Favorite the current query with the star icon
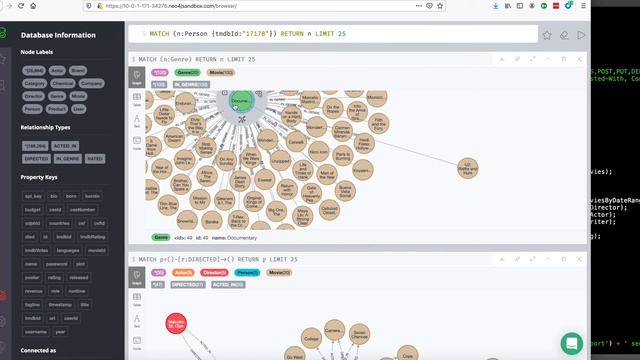The height and width of the screenshot is (360, 640). tap(547, 35)
